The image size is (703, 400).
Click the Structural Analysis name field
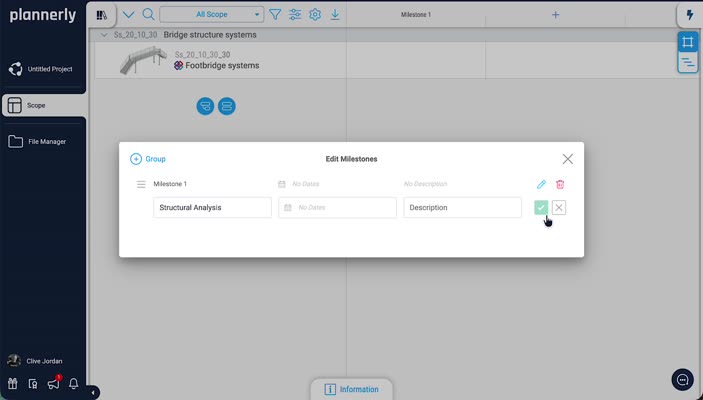(212, 208)
